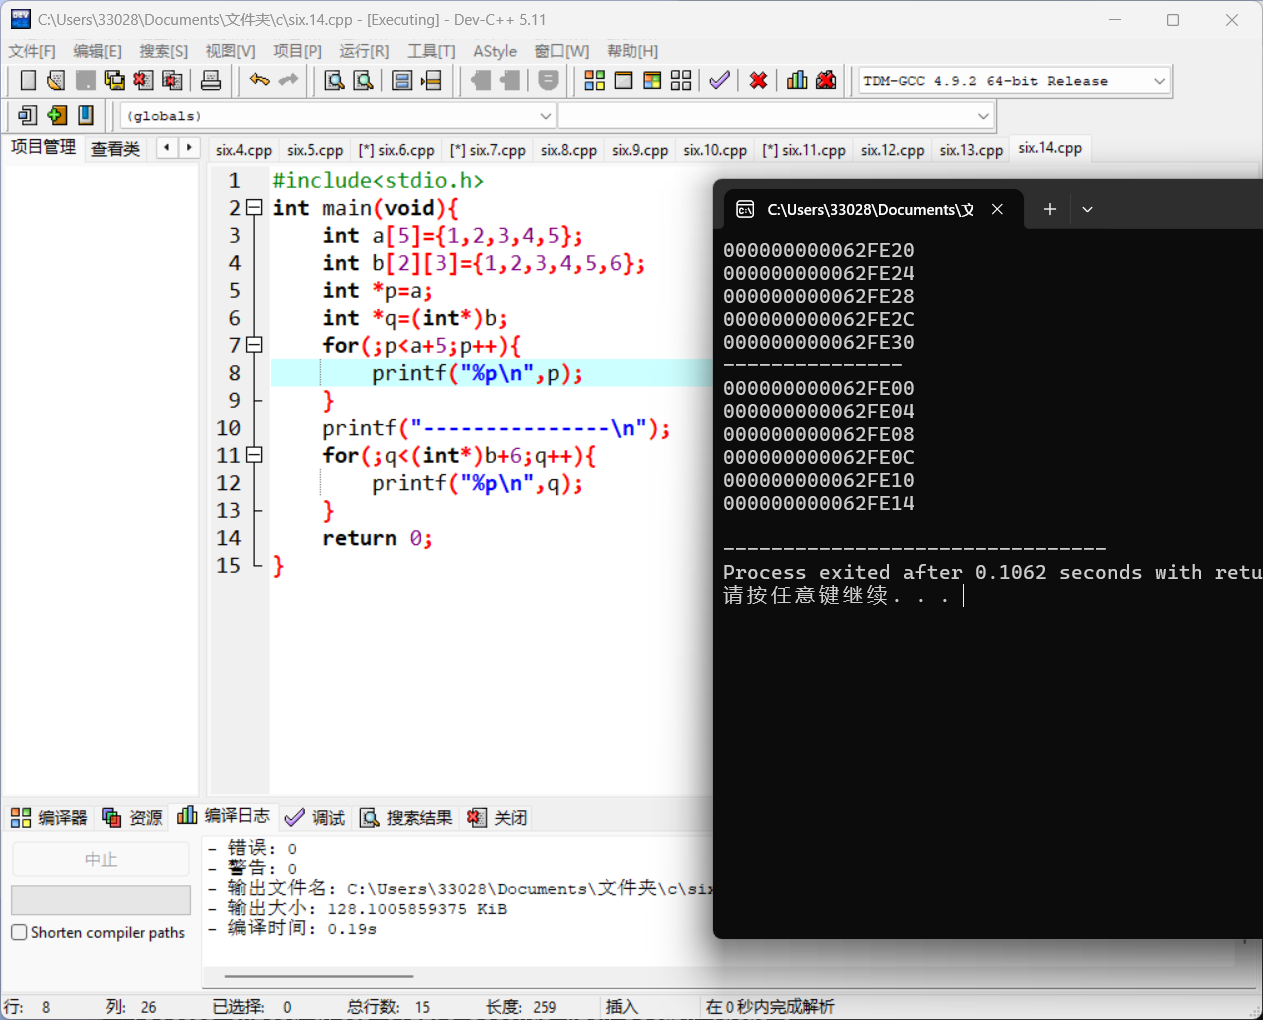Image resolution: width=1263 pixels, height=1020 pixels.
Task: Click the Go to line toolbar icon
Action: [431, 81]
